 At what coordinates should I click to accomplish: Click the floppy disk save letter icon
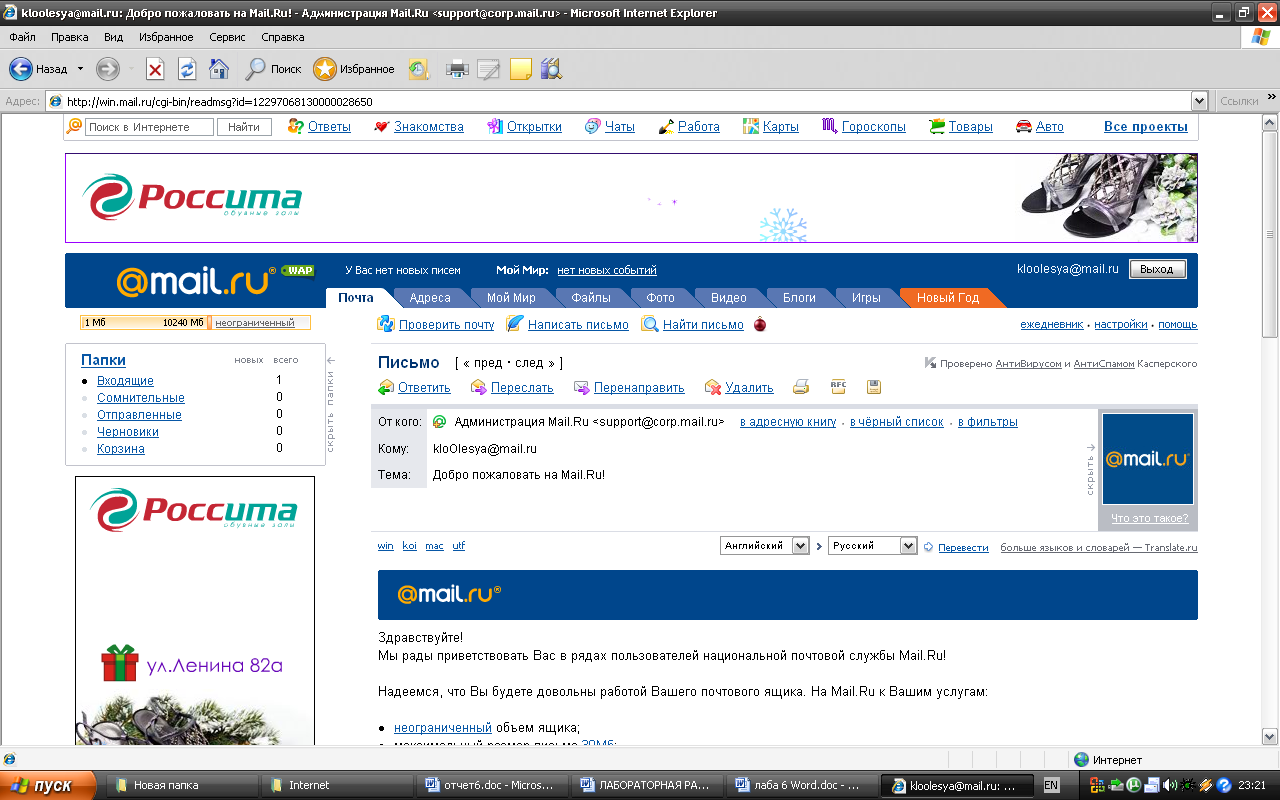(x=874, y=386)
